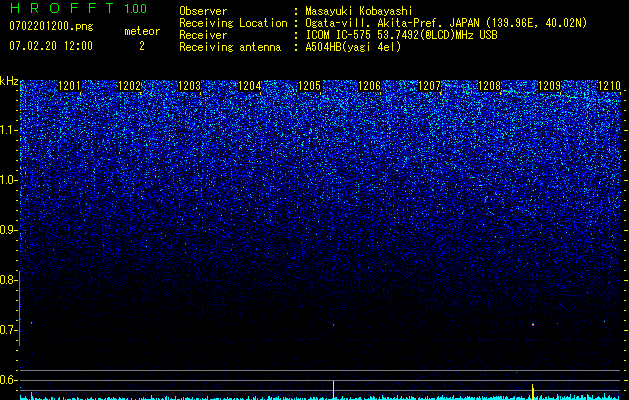Click the 1209 time marker
Viewport: 629px width, 400px height.
click(549, 85)
